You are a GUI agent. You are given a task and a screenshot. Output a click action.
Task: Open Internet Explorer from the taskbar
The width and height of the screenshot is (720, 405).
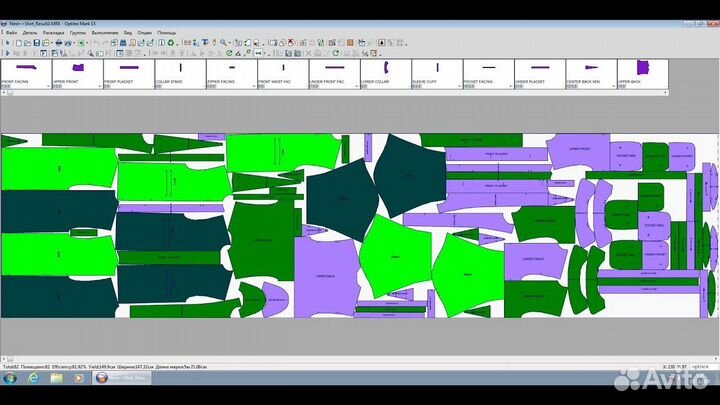tap(31, 379)
